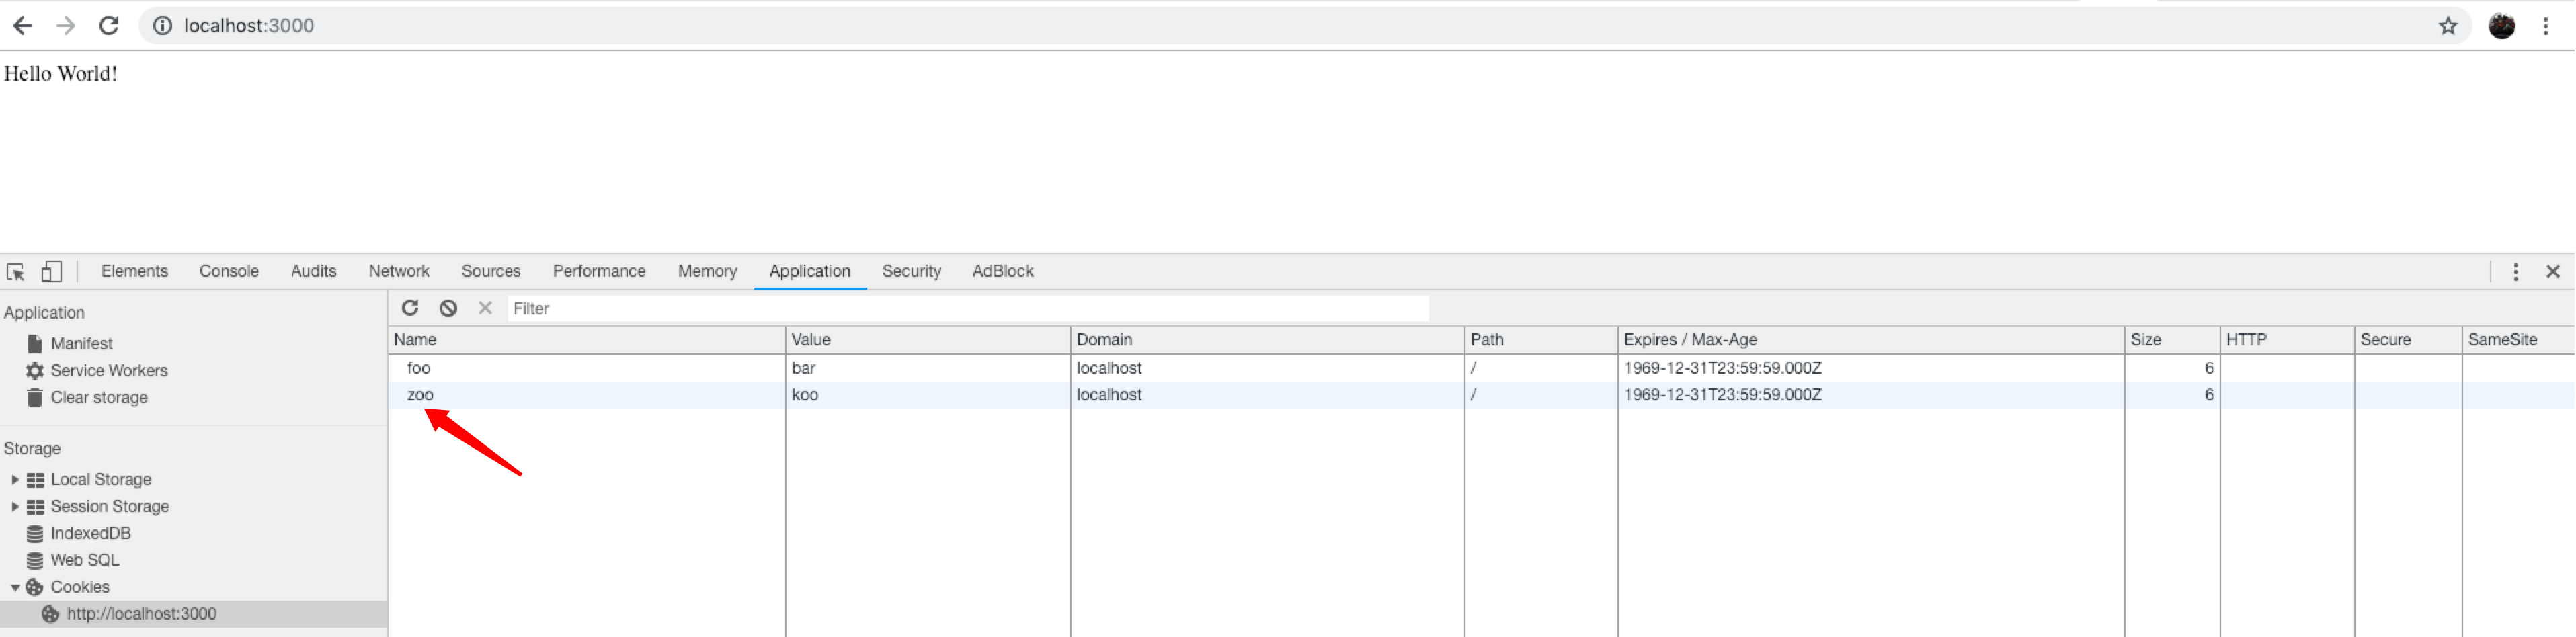Open the Network tab
Screen dimensions: 2576x637
[x=399, y=271]
